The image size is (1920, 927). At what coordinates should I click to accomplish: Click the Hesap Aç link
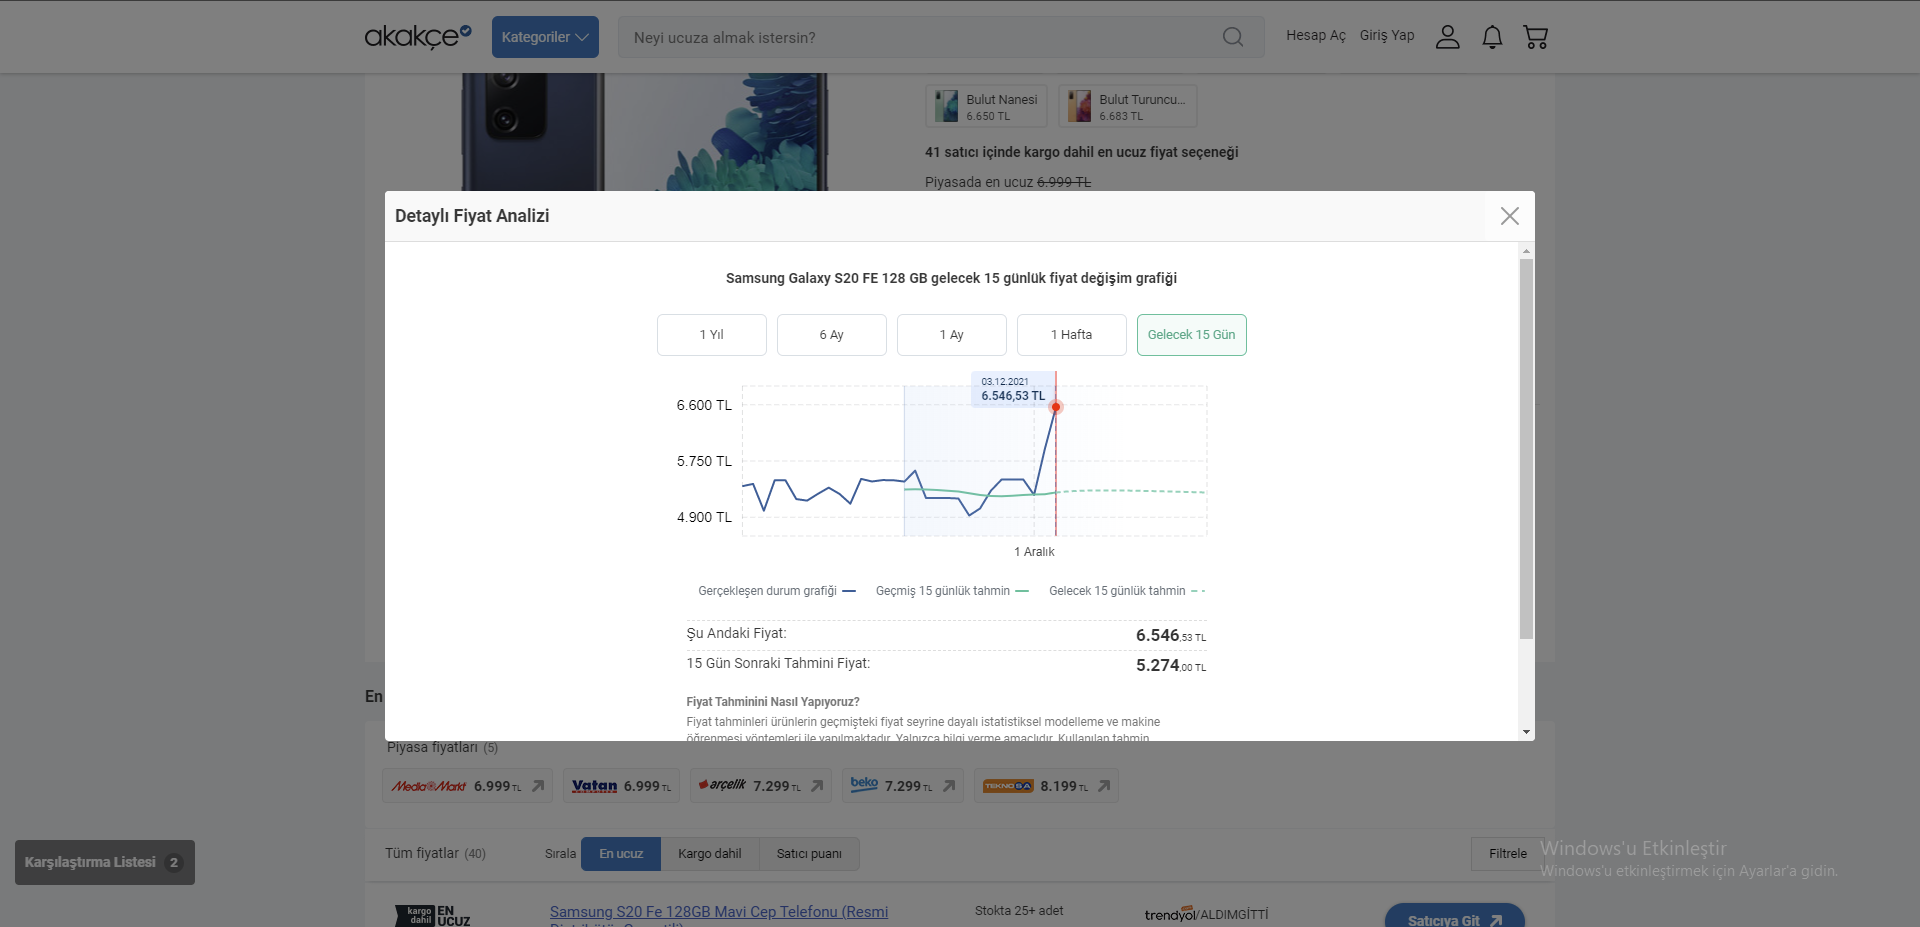click(1315, 36)
